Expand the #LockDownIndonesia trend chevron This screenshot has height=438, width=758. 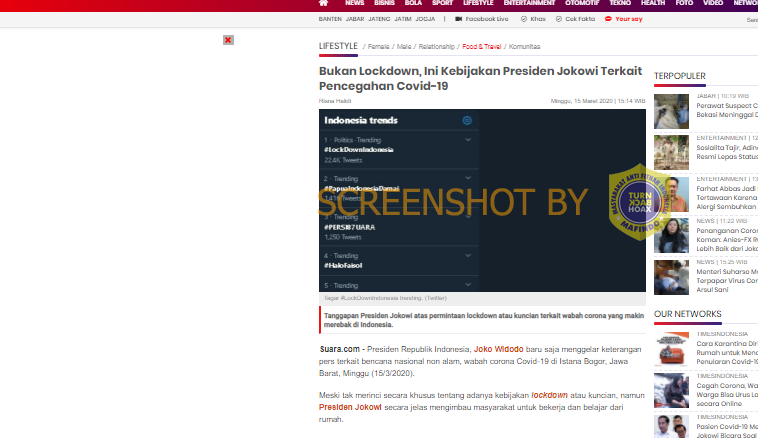[468, 140]
